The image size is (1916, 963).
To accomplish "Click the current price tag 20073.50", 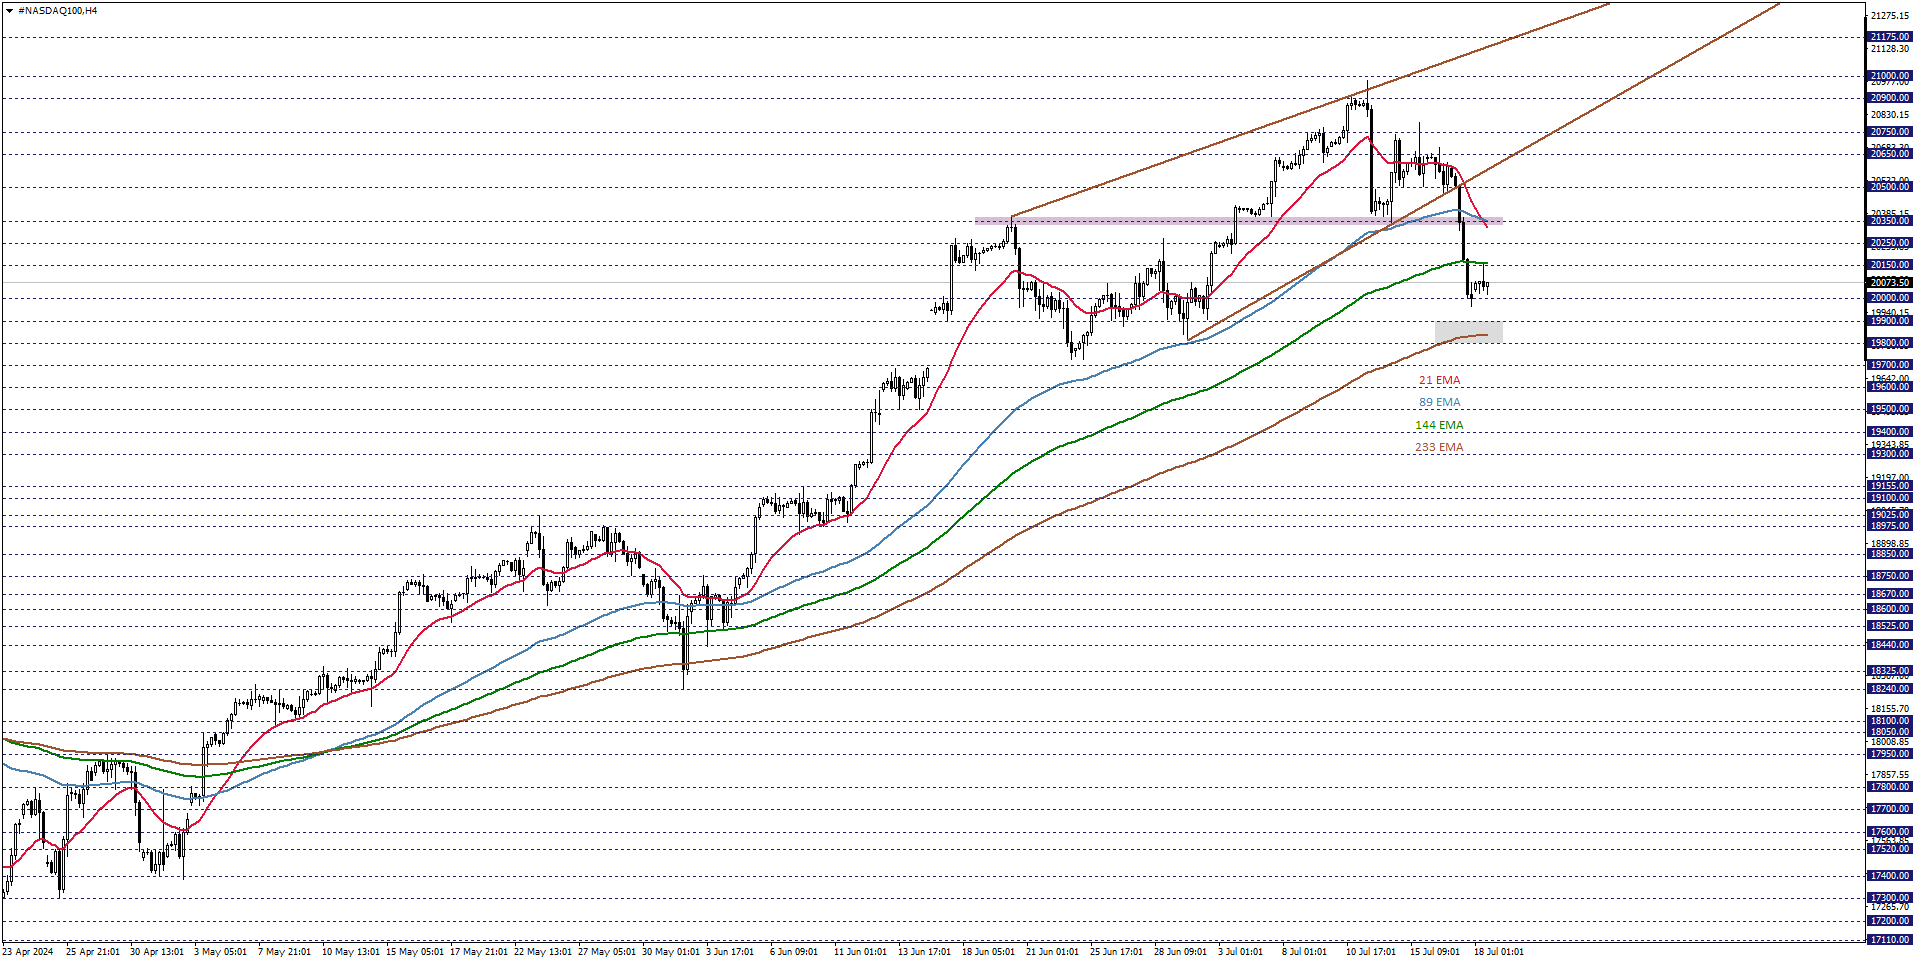I will 1890,283.
